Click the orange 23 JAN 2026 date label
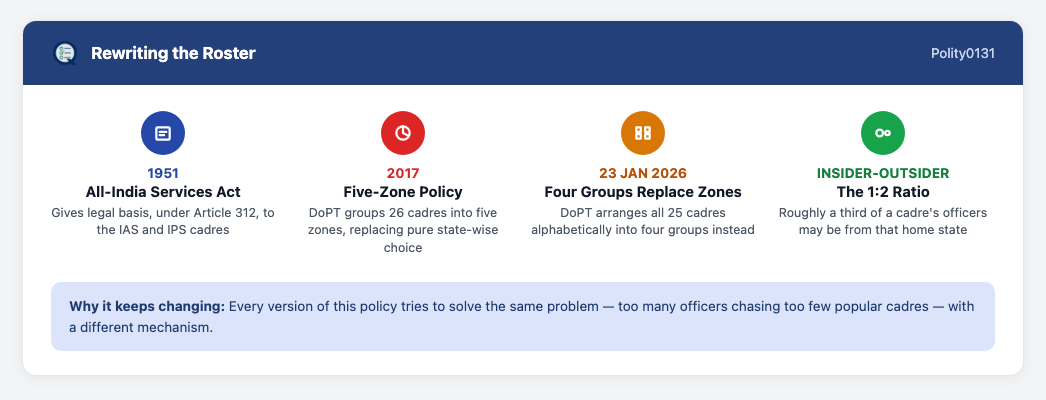This screenshot has height=400, width=1046. 643,173
